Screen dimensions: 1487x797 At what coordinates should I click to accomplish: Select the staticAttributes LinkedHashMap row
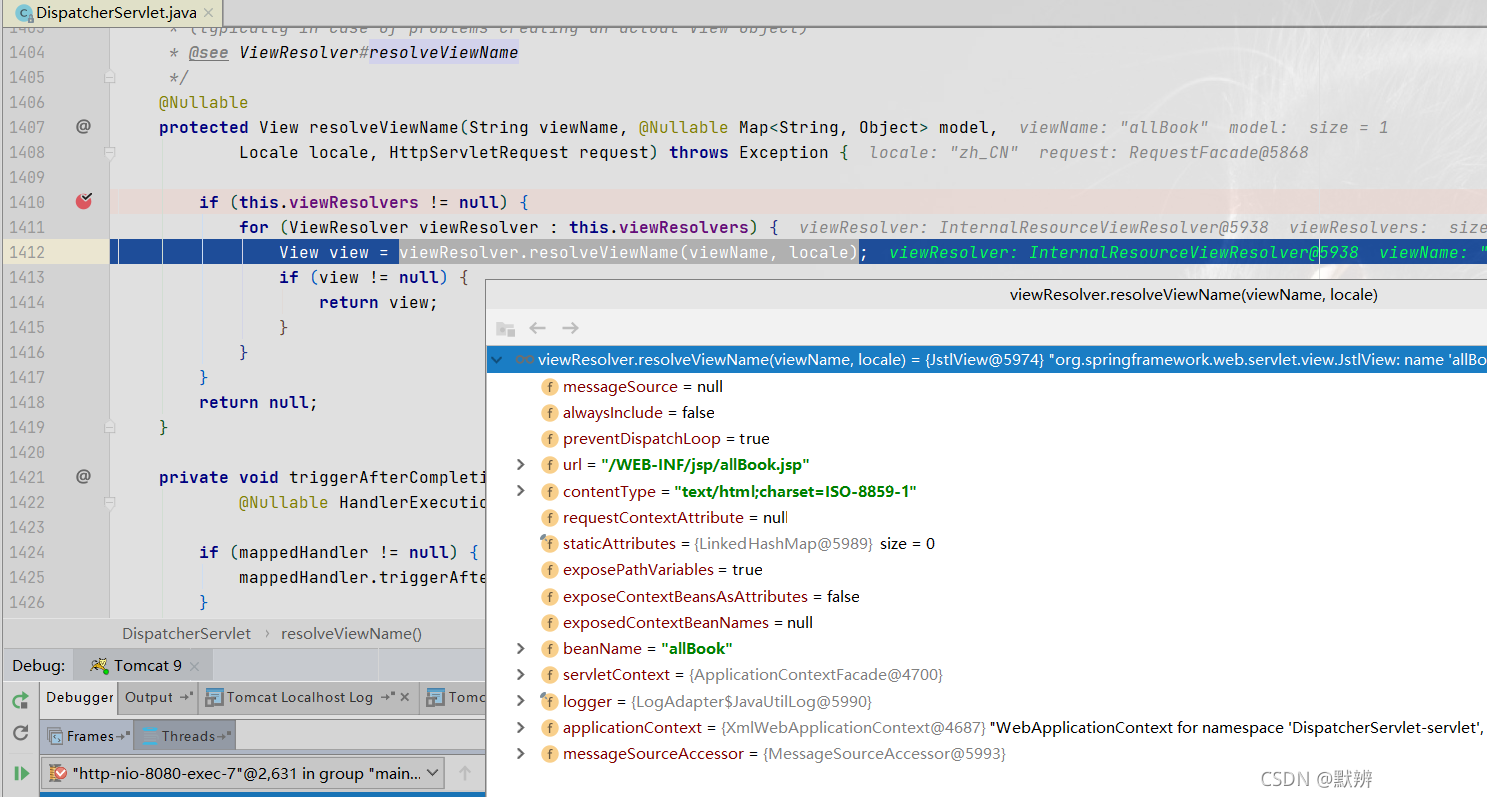click(x=987, y=544)
